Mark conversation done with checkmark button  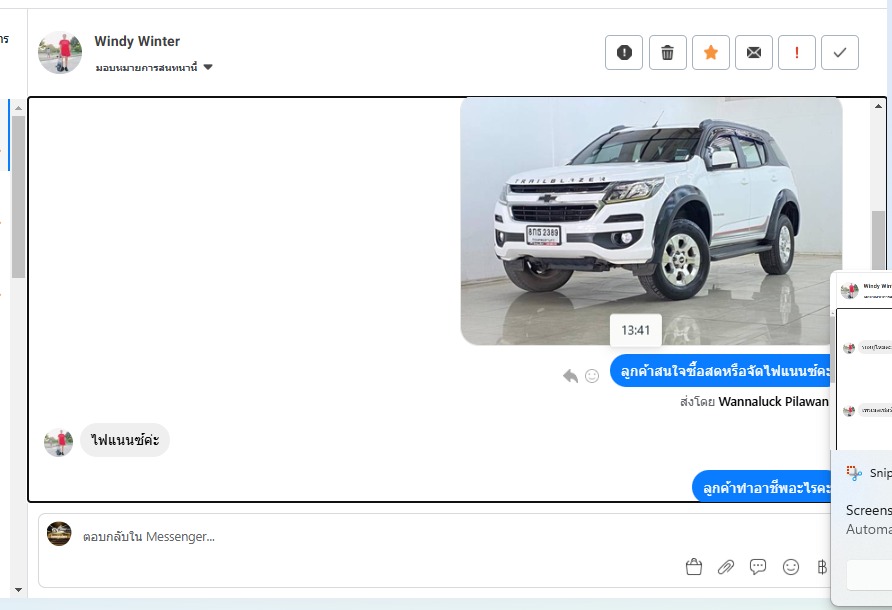tap(840, 52)
